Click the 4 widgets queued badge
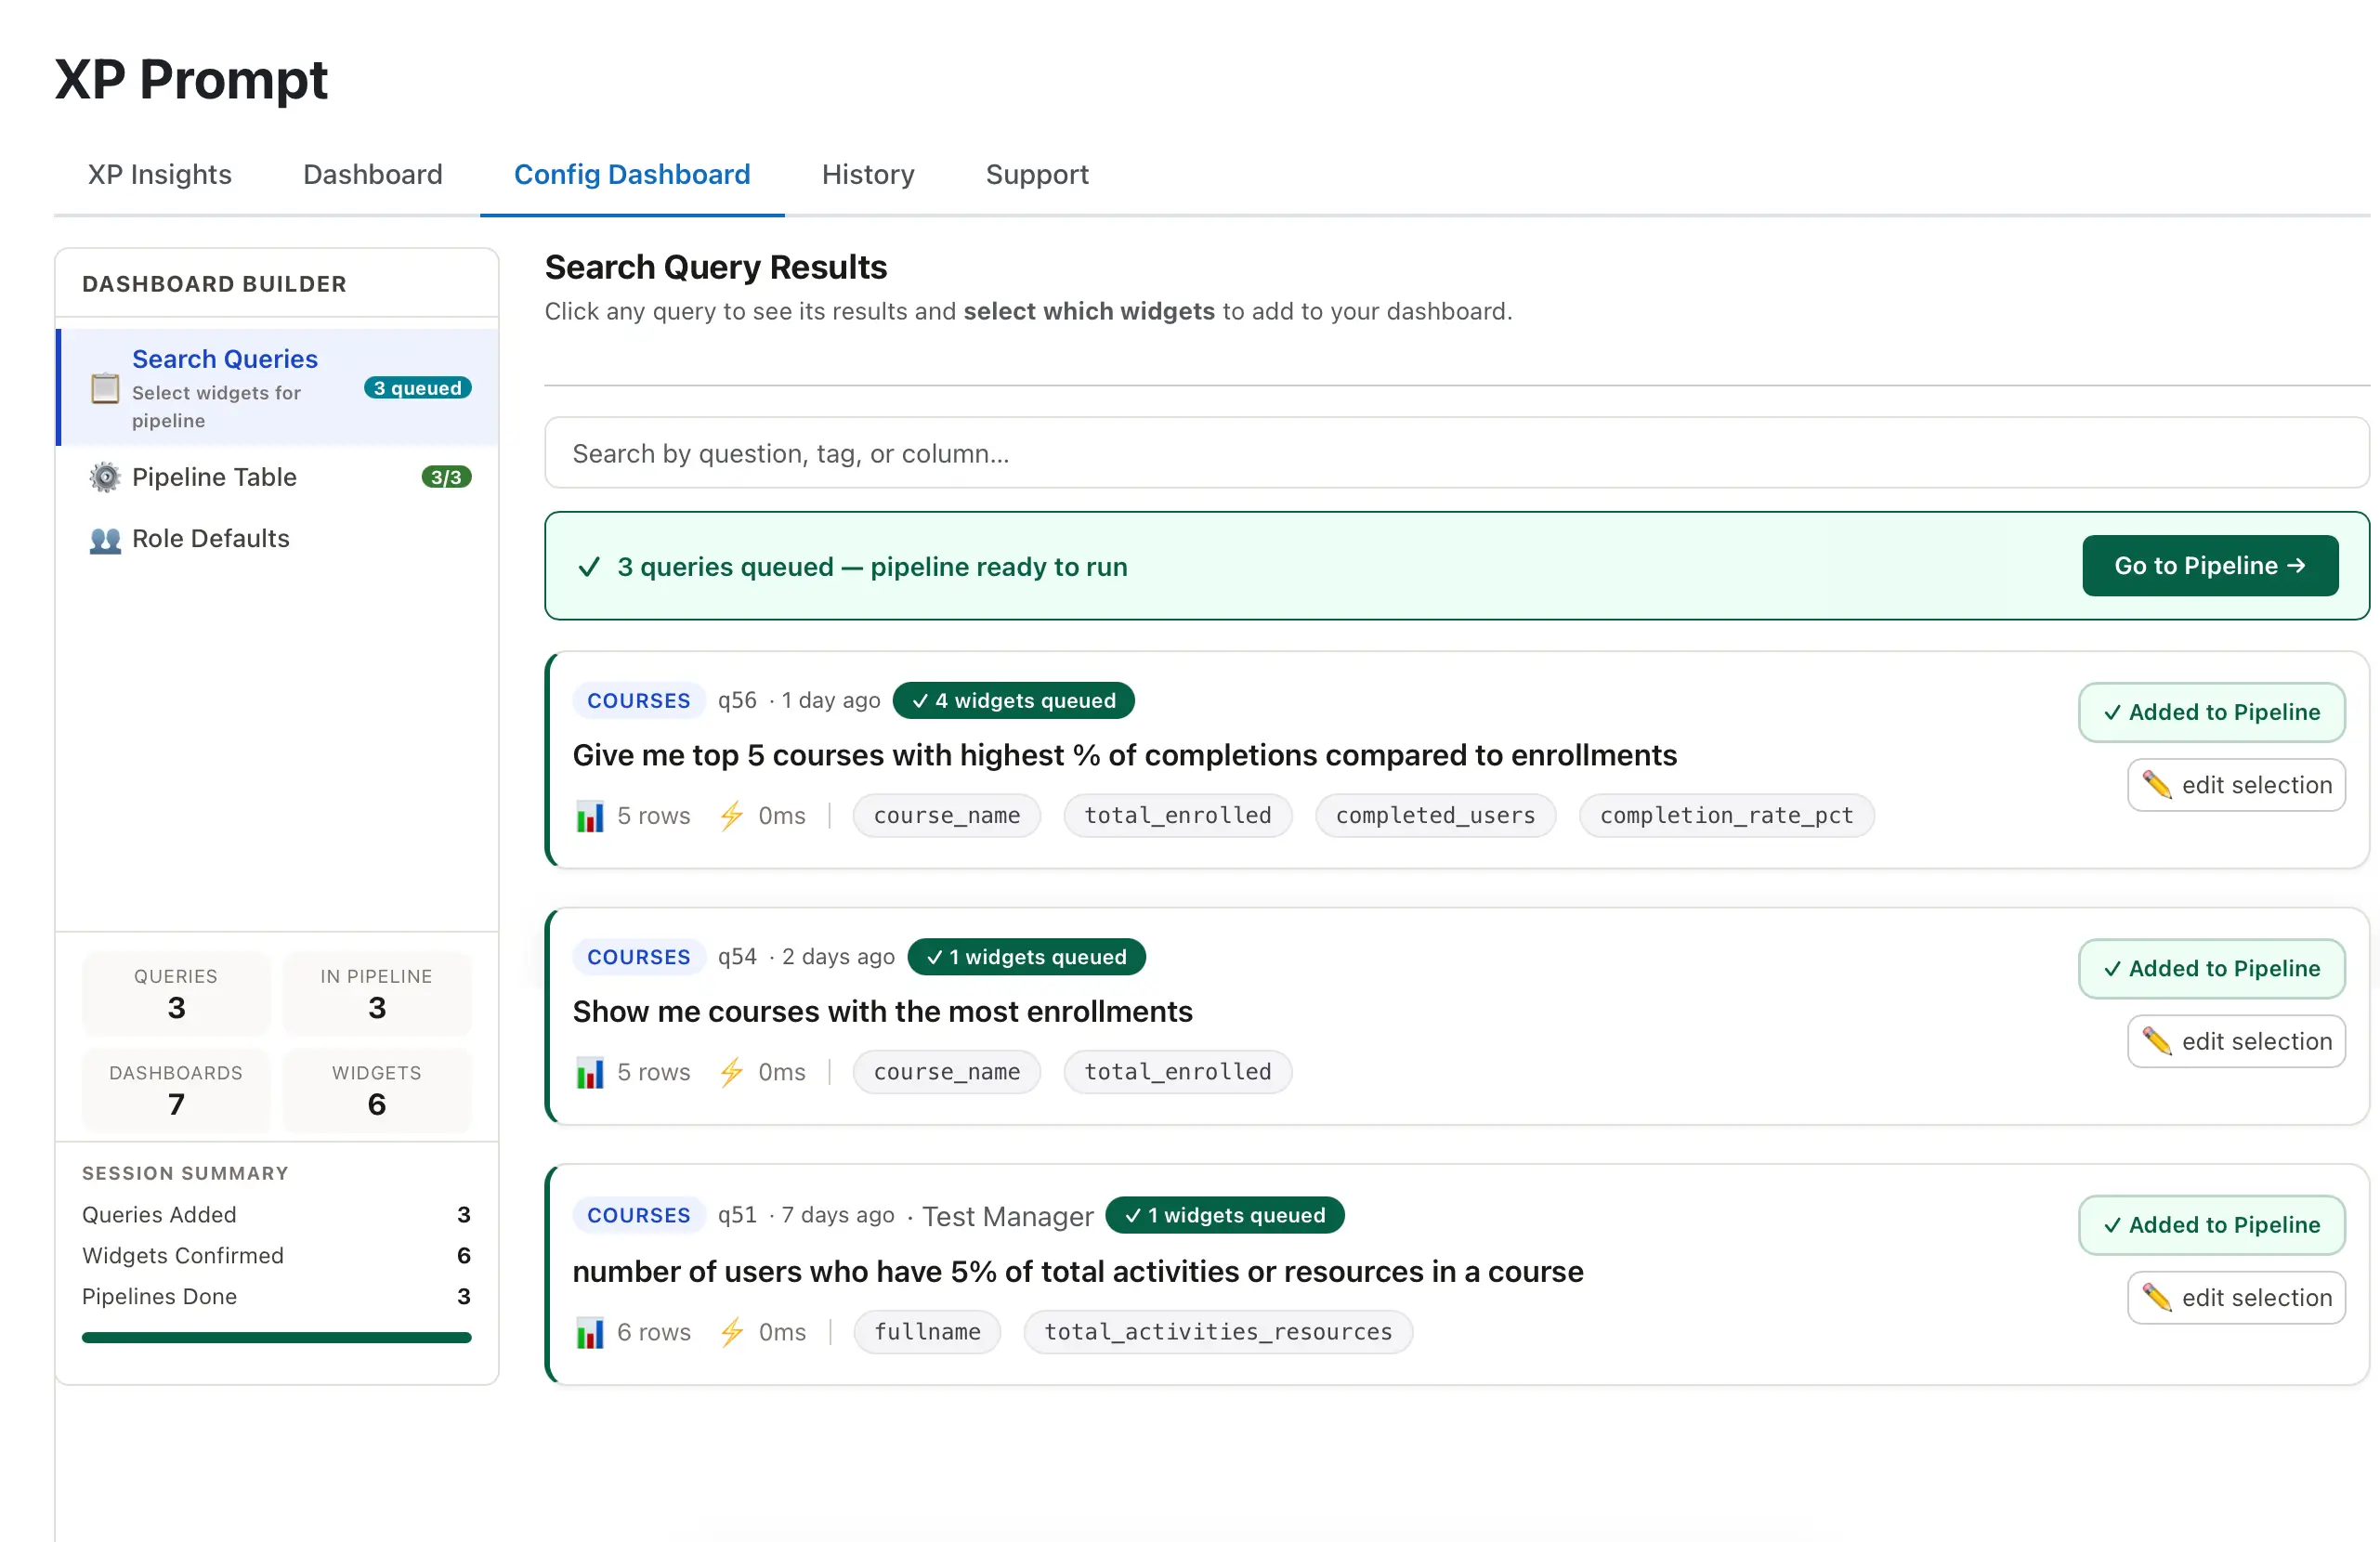 click(1013, 701)
